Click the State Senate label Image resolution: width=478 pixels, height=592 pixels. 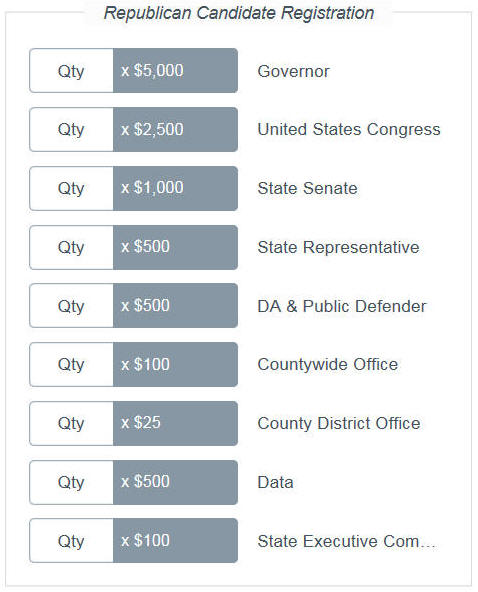pyautogui.click(x=307, y=188)
